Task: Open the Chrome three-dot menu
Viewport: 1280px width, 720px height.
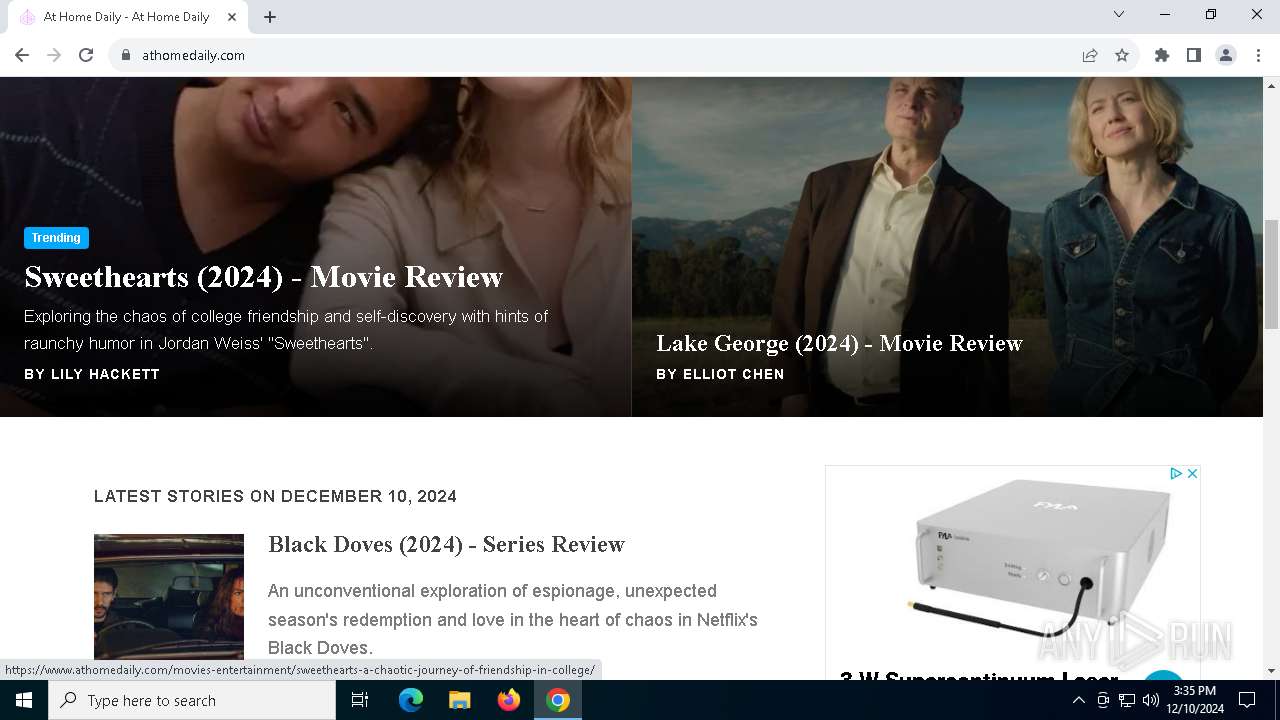Action: [x=1258, y=55]
